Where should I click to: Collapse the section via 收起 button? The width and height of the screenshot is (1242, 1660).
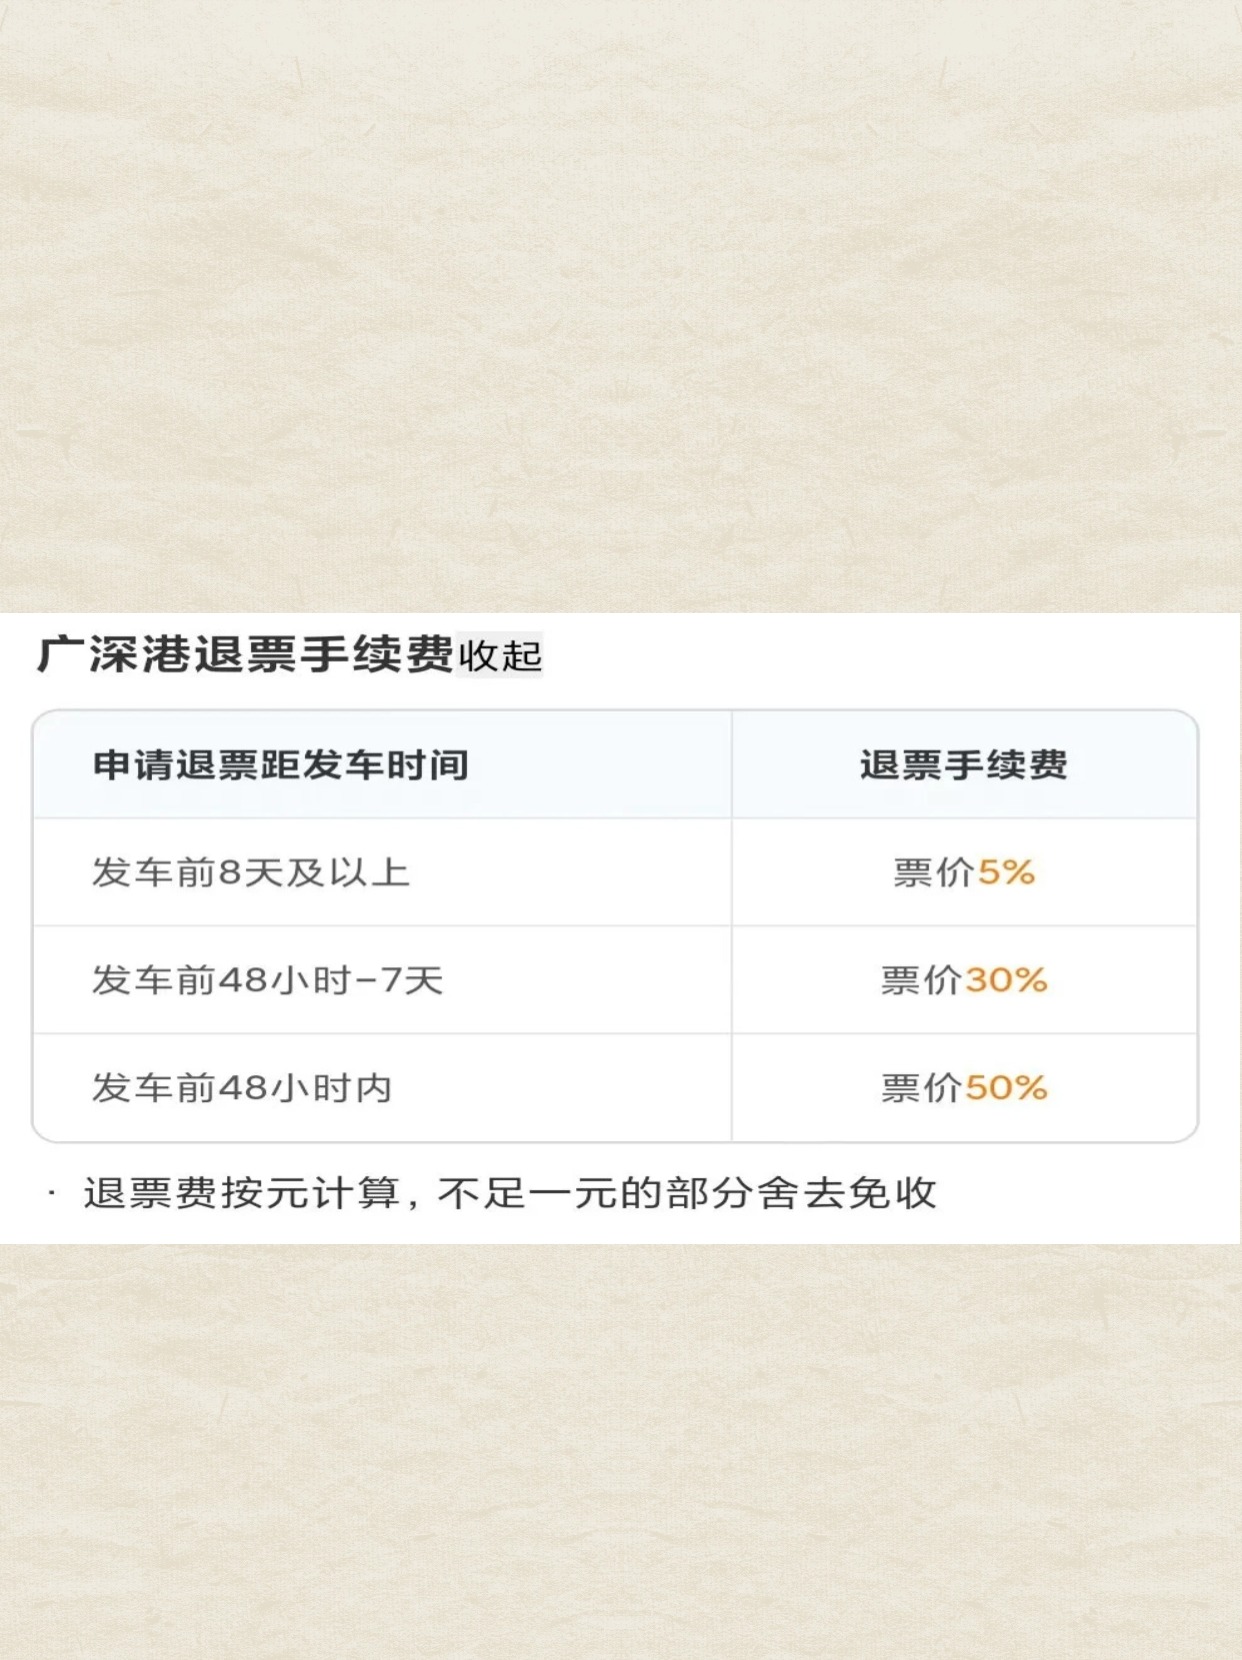click(x=499, y=656)
